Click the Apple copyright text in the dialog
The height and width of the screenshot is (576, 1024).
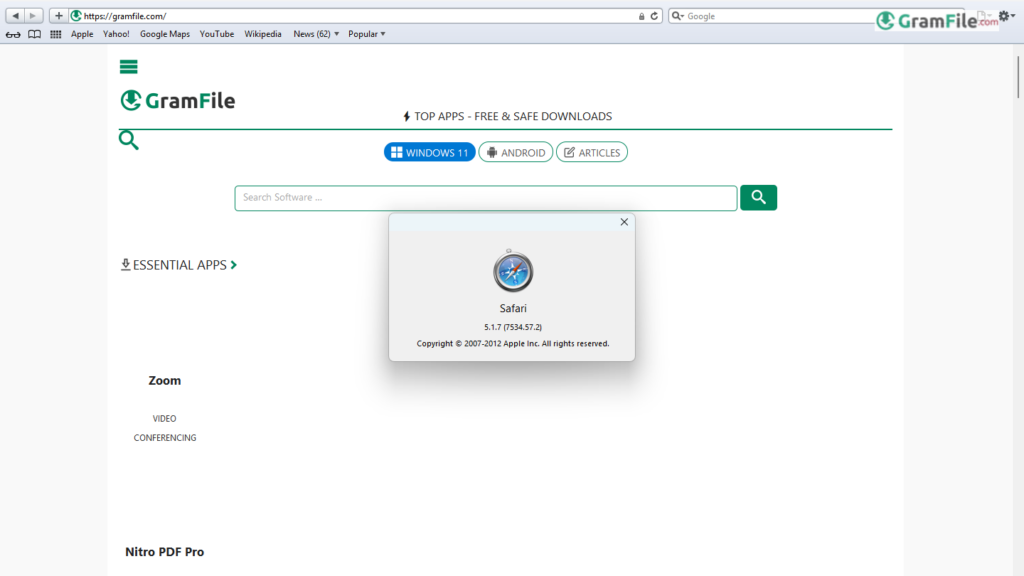[513, 344]
